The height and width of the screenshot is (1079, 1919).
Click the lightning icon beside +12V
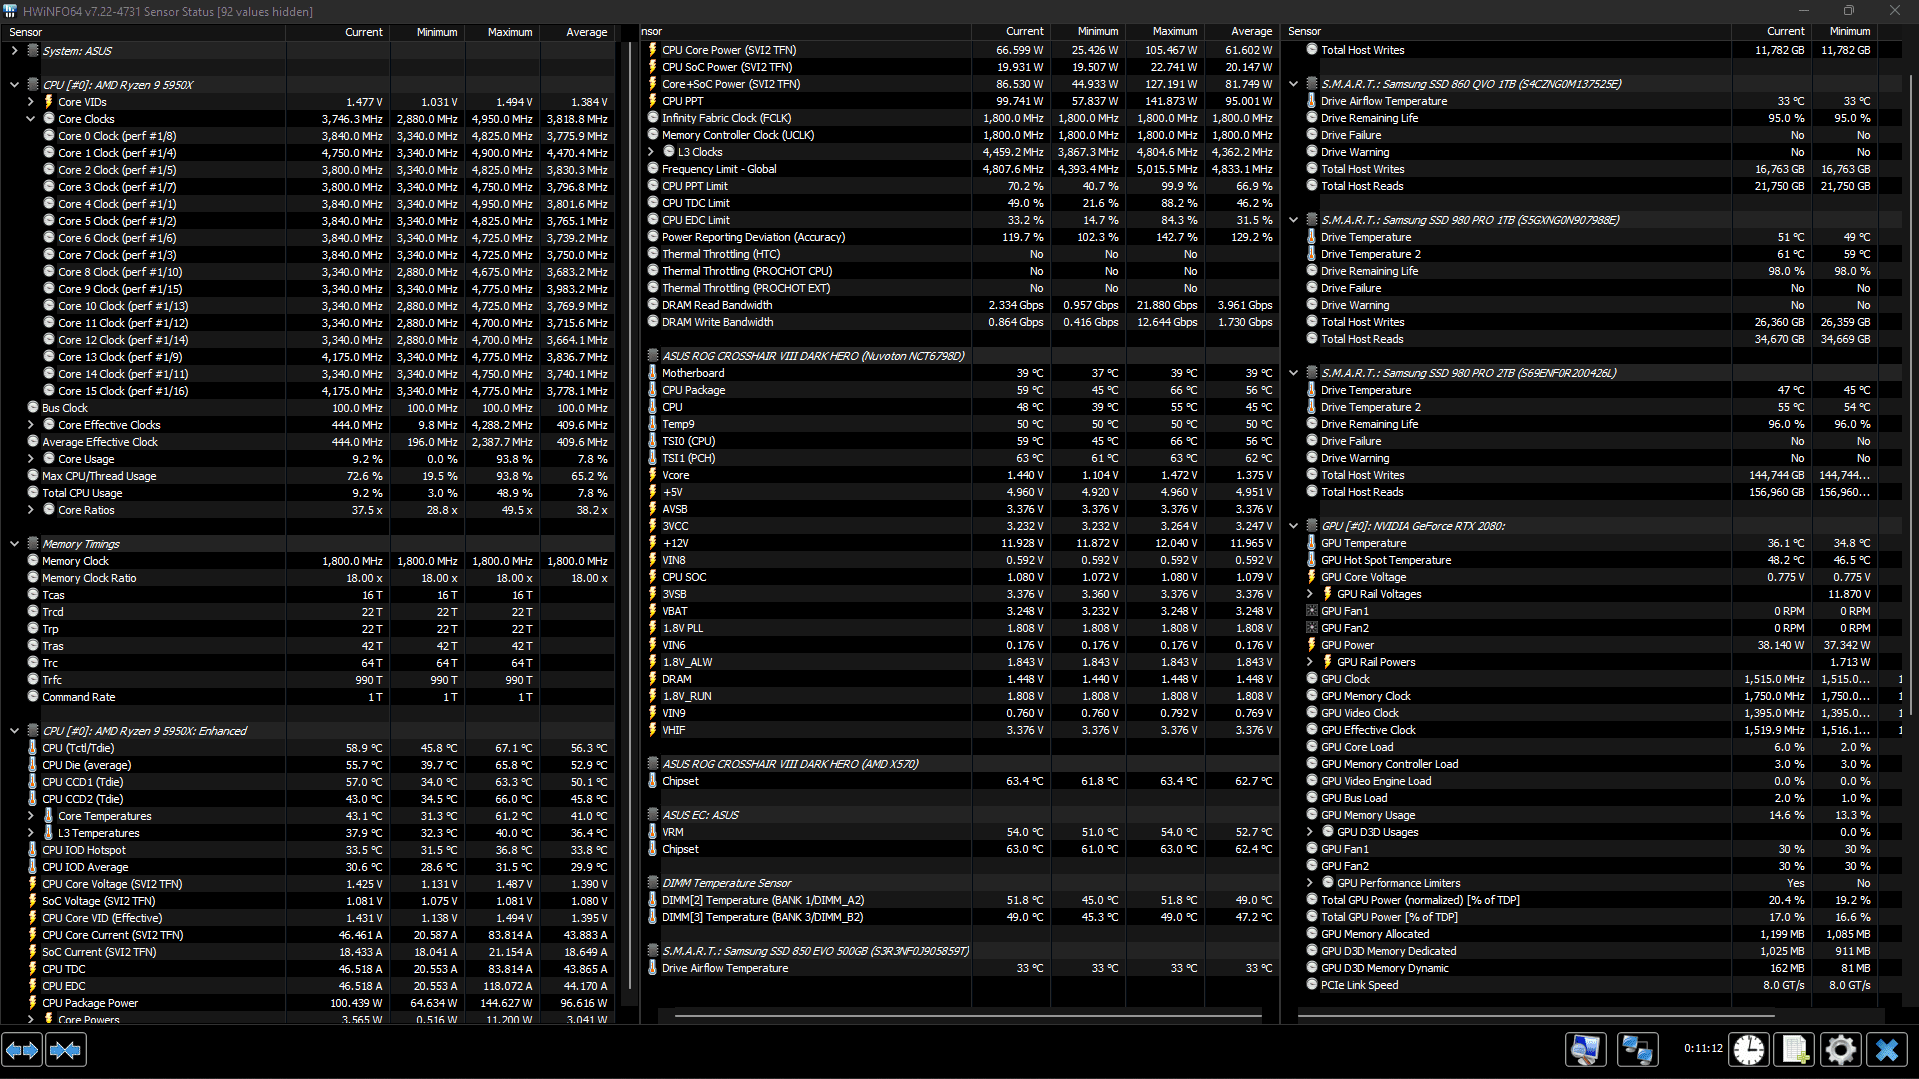tap(653, 543)
